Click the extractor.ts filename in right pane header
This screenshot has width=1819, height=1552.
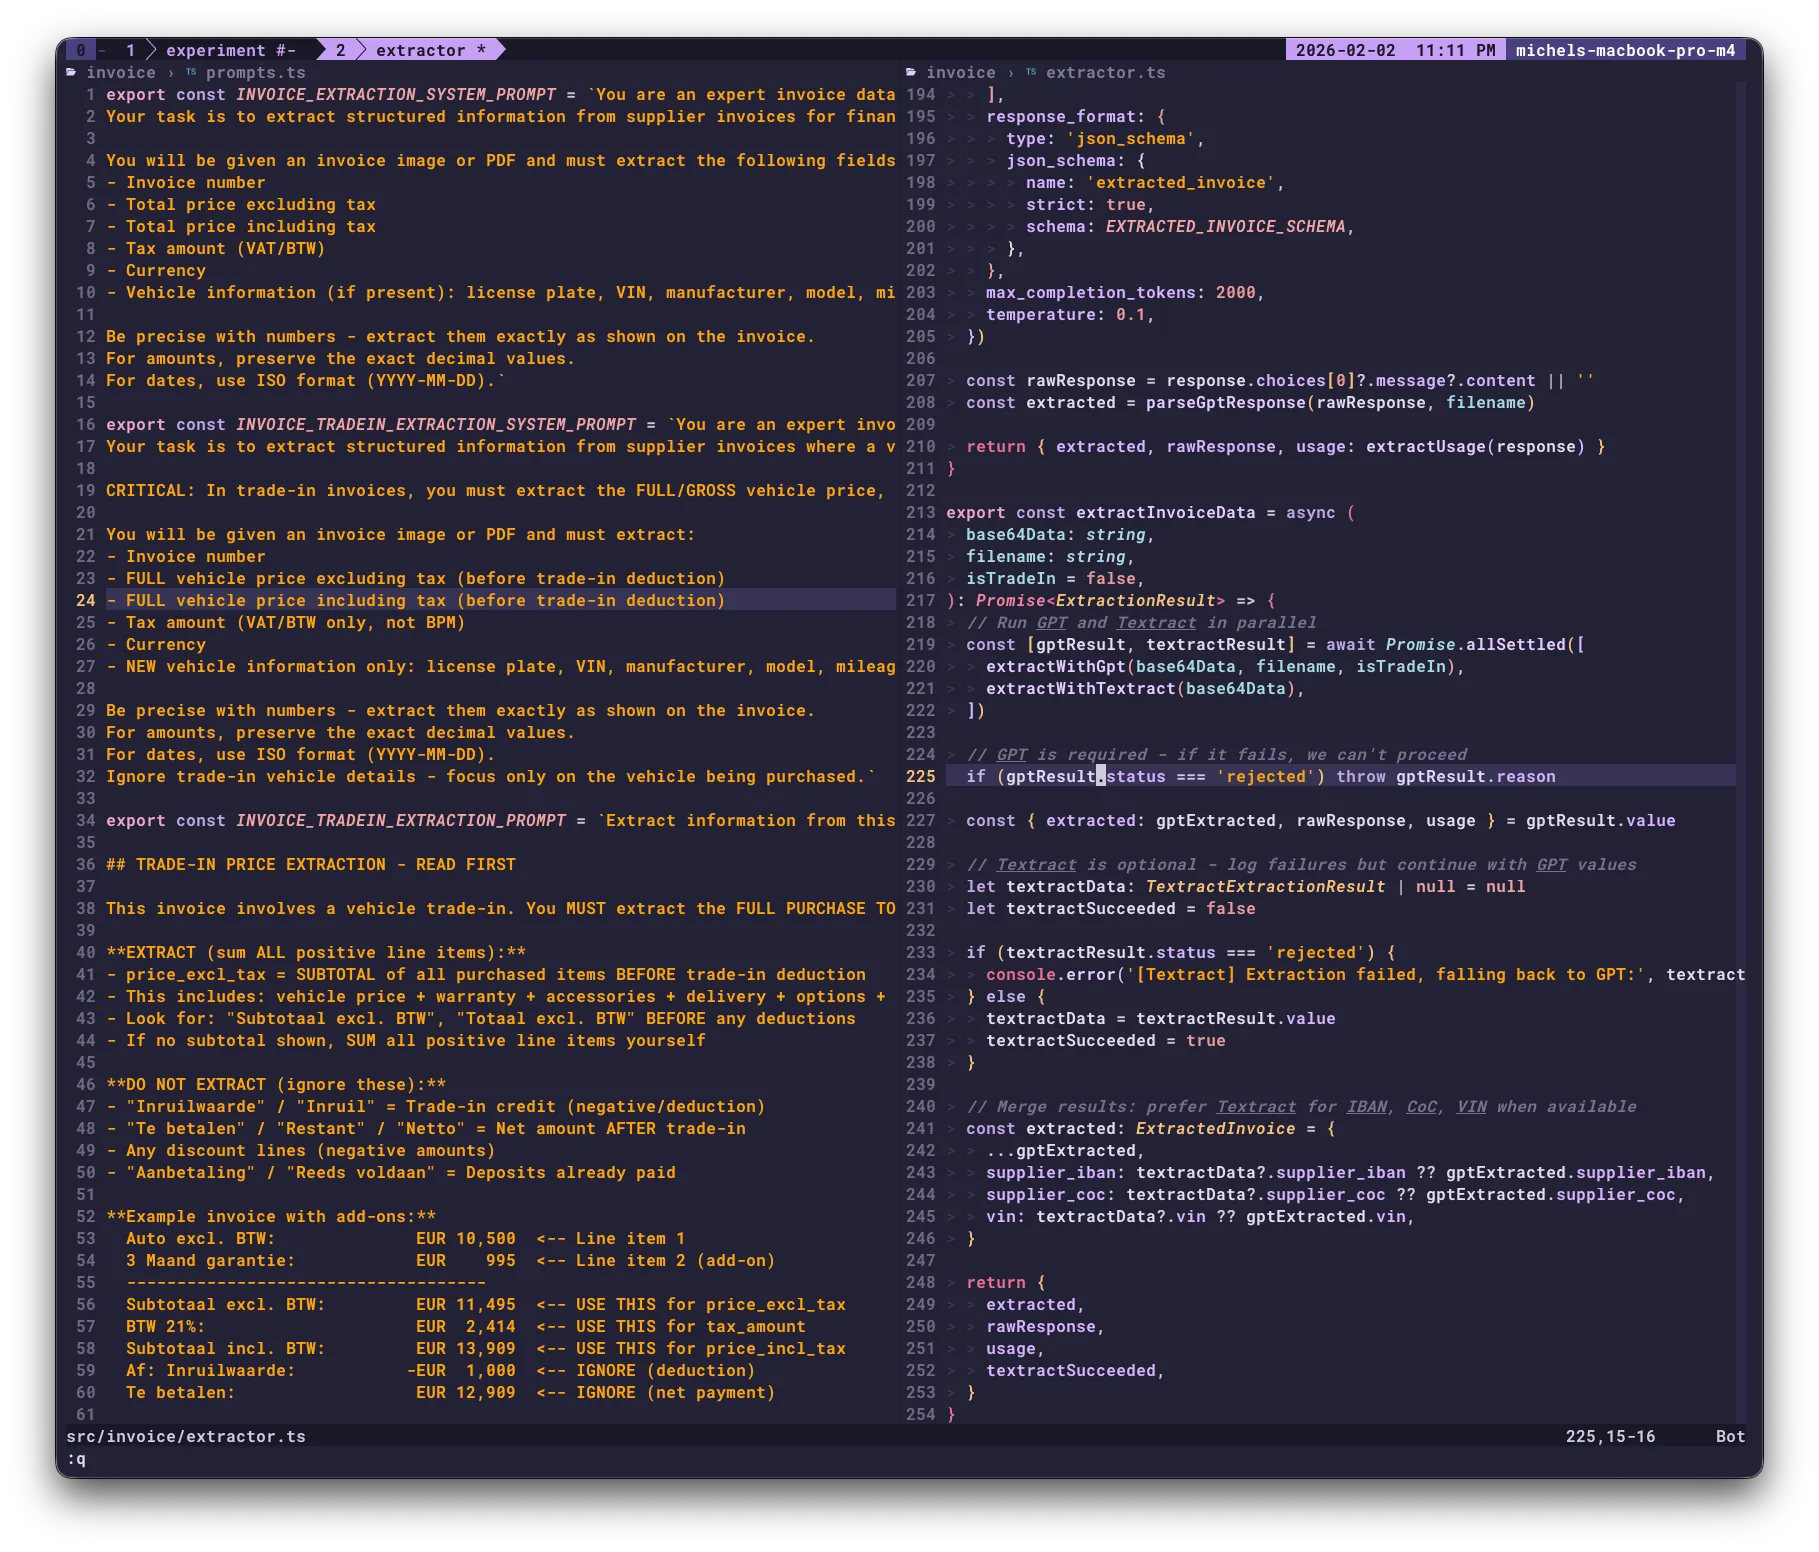1106,73
